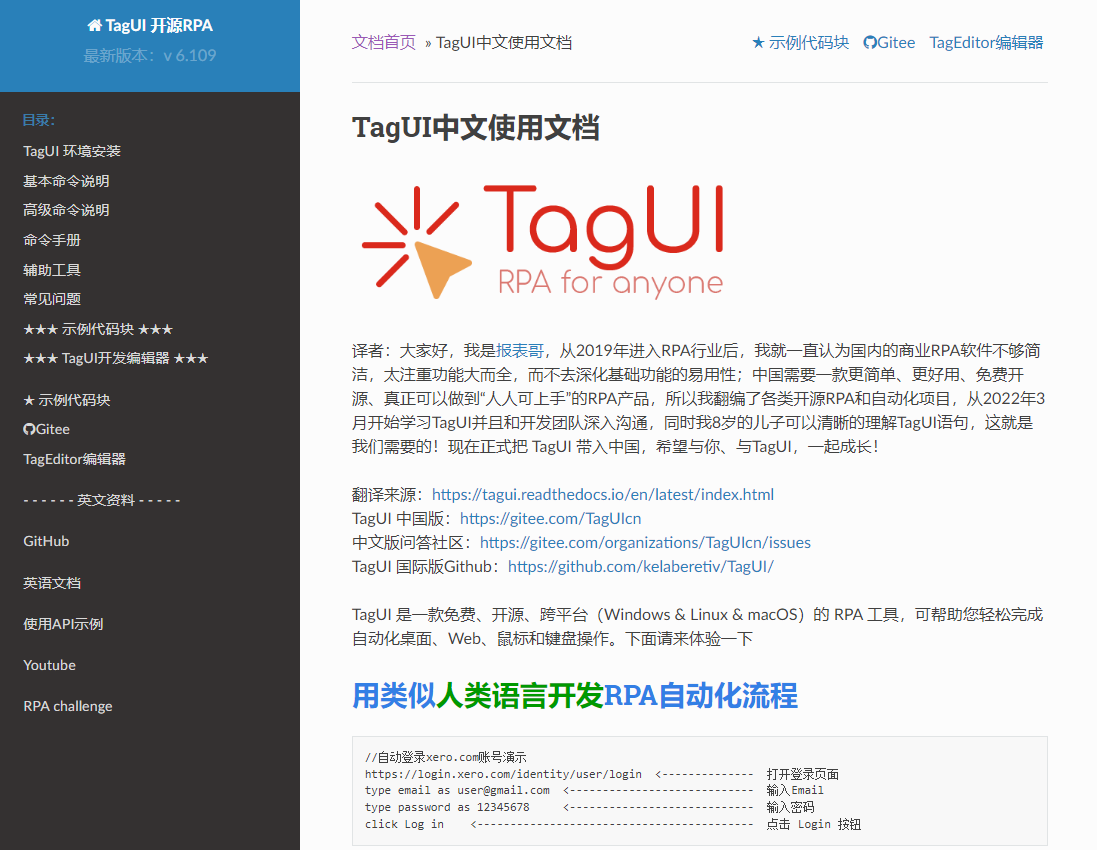Image resolution: width=1097 pixels, height=850 pixels.
Task: Click the TagUI中文使用文档 breadcrumb text
Action: tap(504, 43)
